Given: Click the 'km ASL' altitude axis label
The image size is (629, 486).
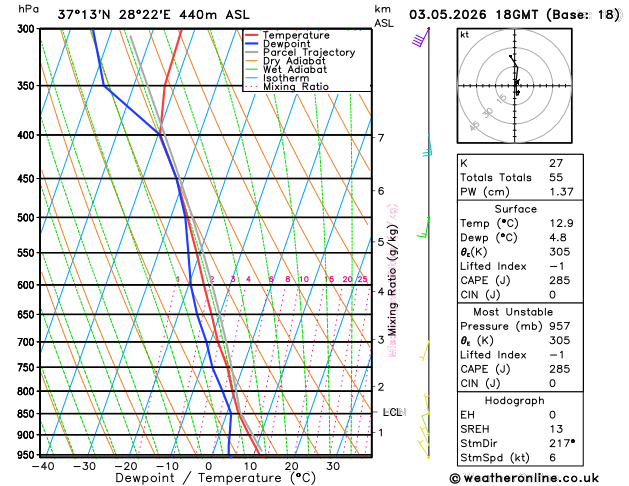Looking at the screenshot, I should pos(384,16).
